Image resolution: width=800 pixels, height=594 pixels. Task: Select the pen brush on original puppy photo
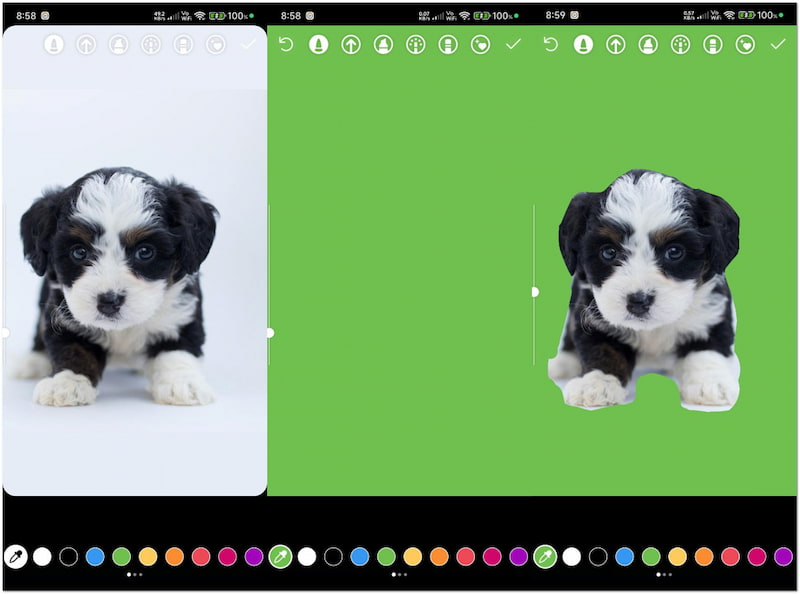tap(54, 45)
